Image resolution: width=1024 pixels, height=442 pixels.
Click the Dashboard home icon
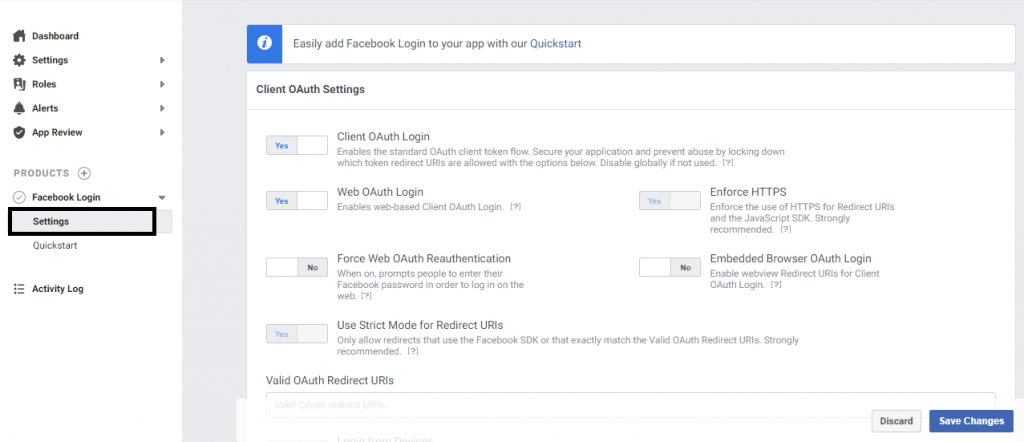tap(19, 36)
